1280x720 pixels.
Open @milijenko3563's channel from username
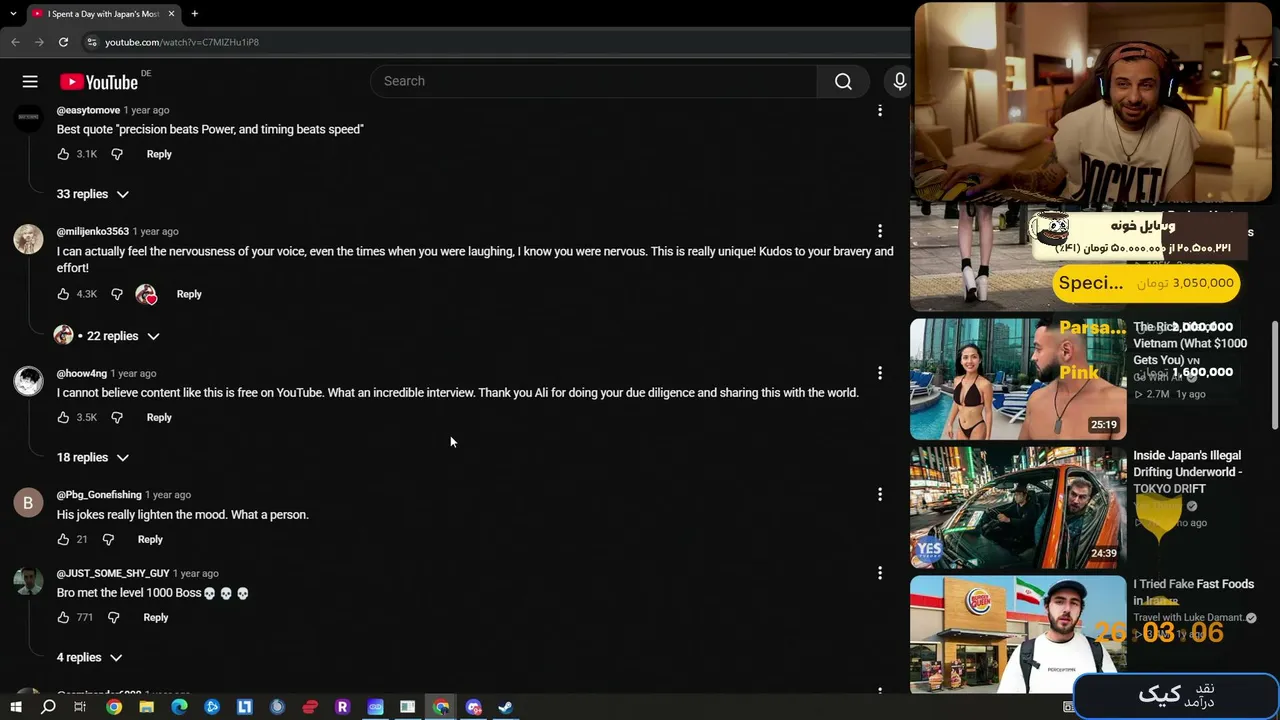93,231
